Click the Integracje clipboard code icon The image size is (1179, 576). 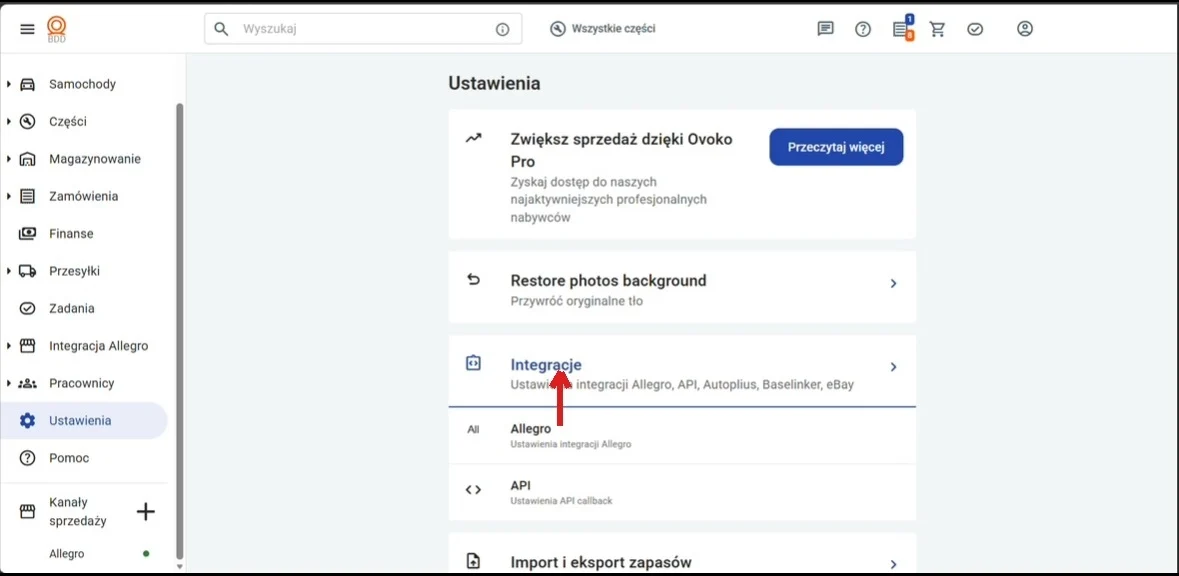[473, 363]
